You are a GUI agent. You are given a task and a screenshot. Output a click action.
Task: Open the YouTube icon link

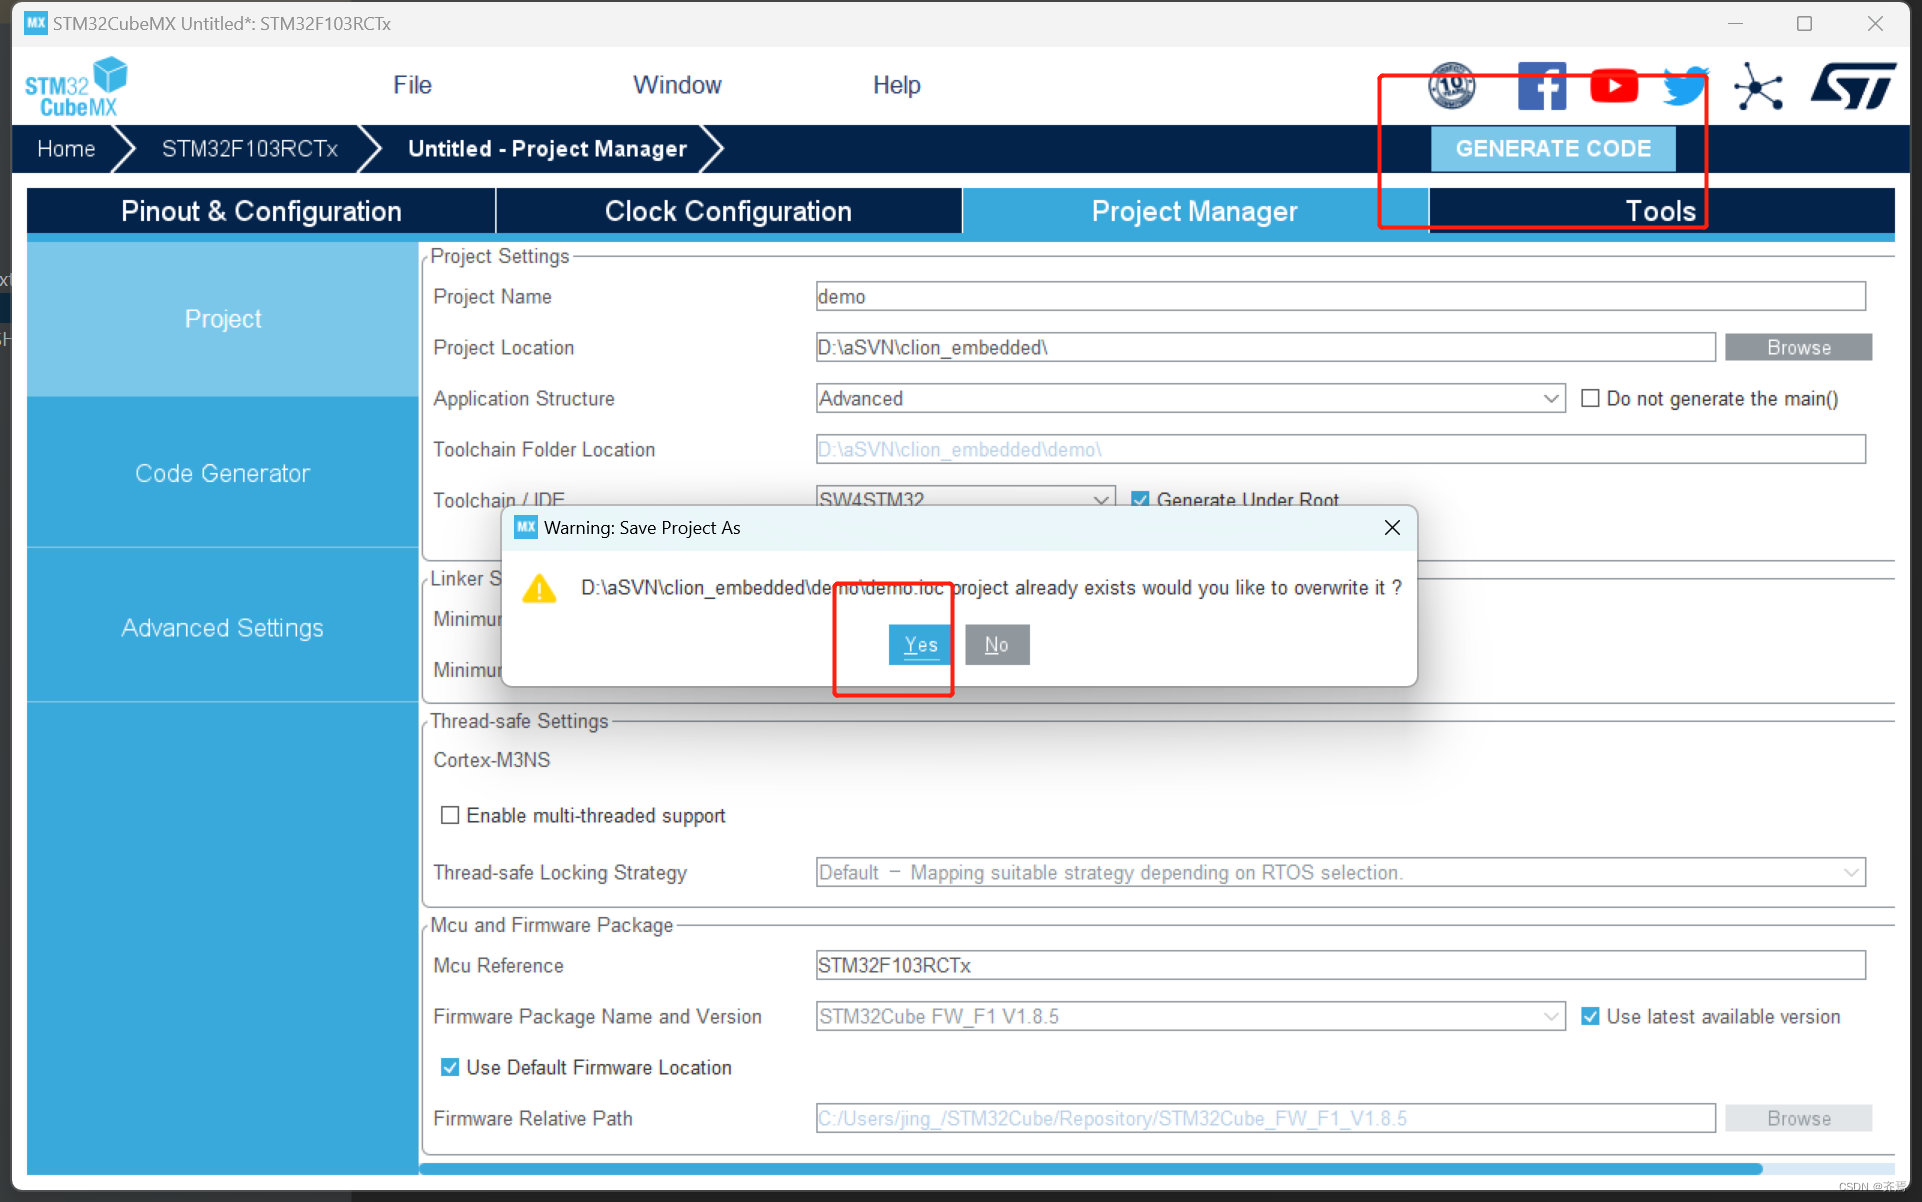tap(1613, 86)
